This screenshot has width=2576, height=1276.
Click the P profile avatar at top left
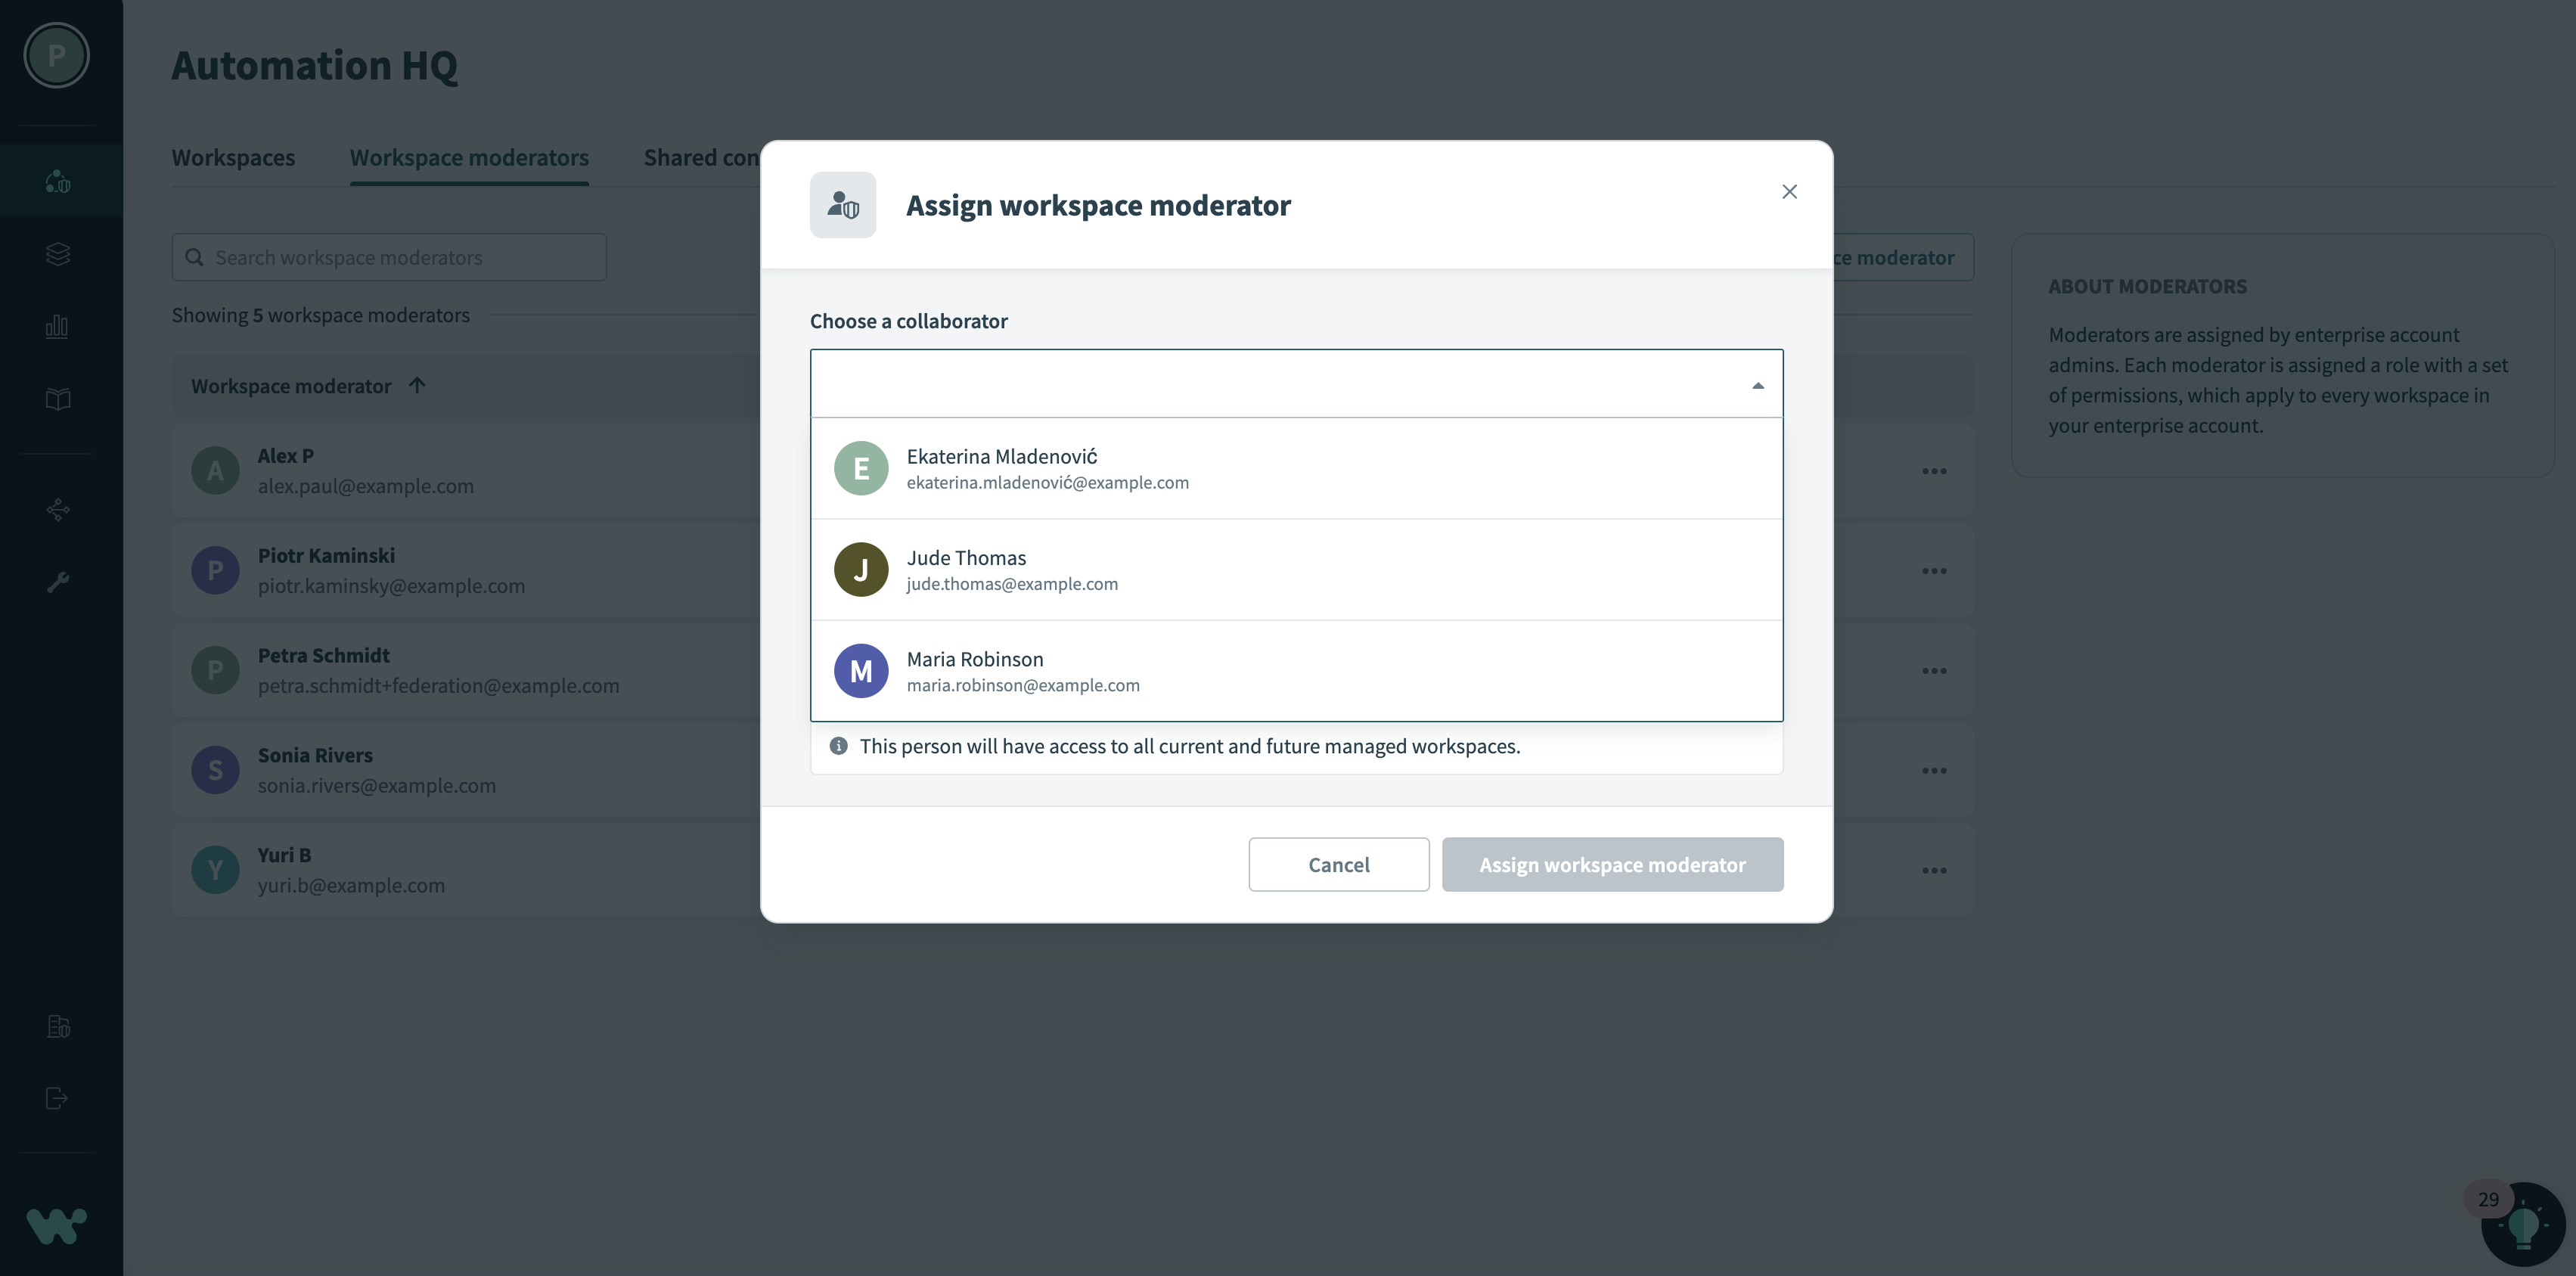(55, 56)
